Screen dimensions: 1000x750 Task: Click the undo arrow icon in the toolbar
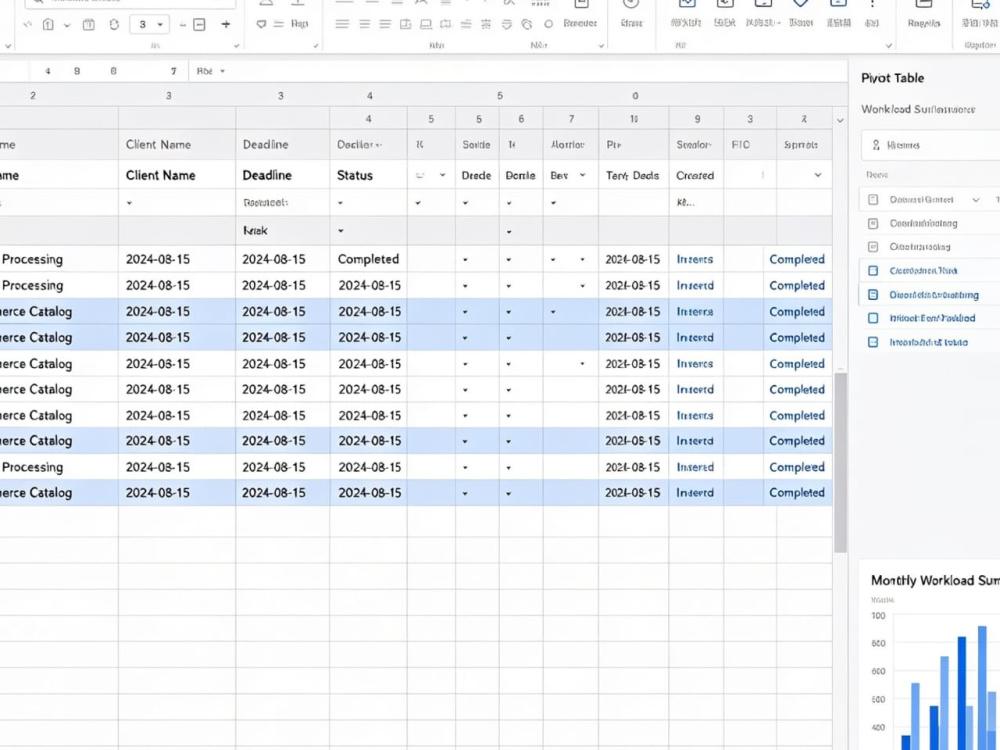click(x=27, y=24)
